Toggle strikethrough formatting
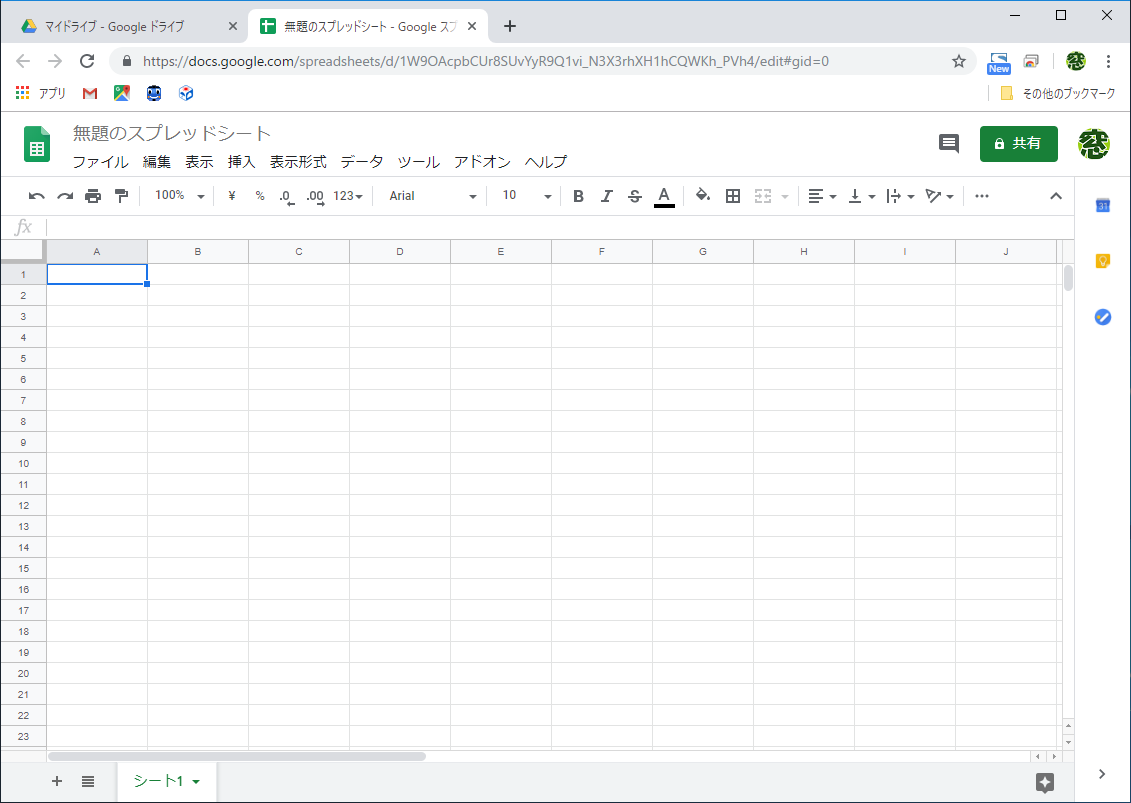The image size is (1131, 803). (634, 195)
